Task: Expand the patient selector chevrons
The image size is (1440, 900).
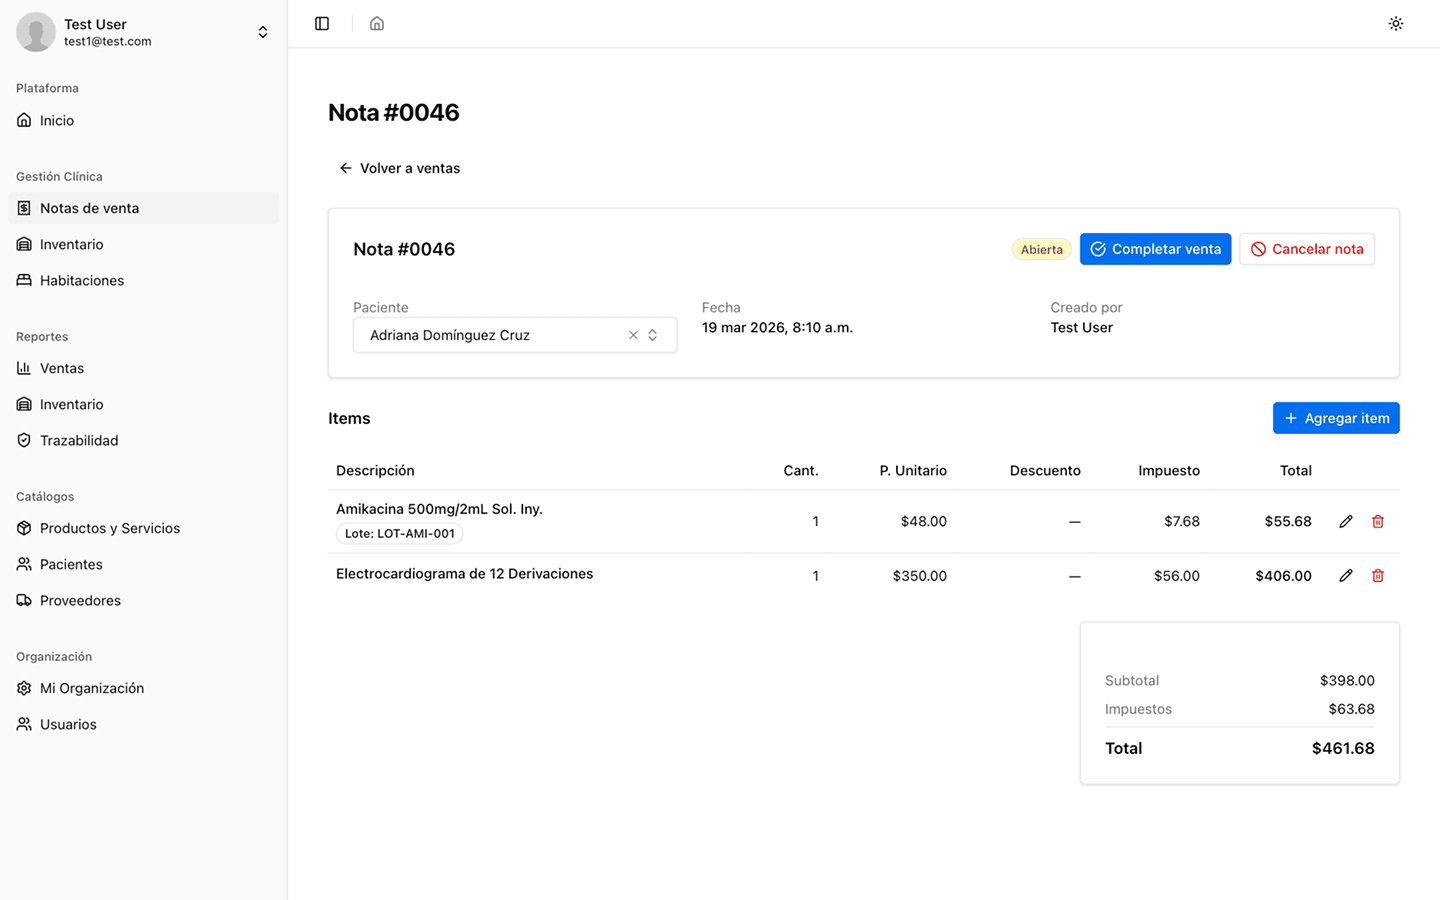Action: (653, 336)
